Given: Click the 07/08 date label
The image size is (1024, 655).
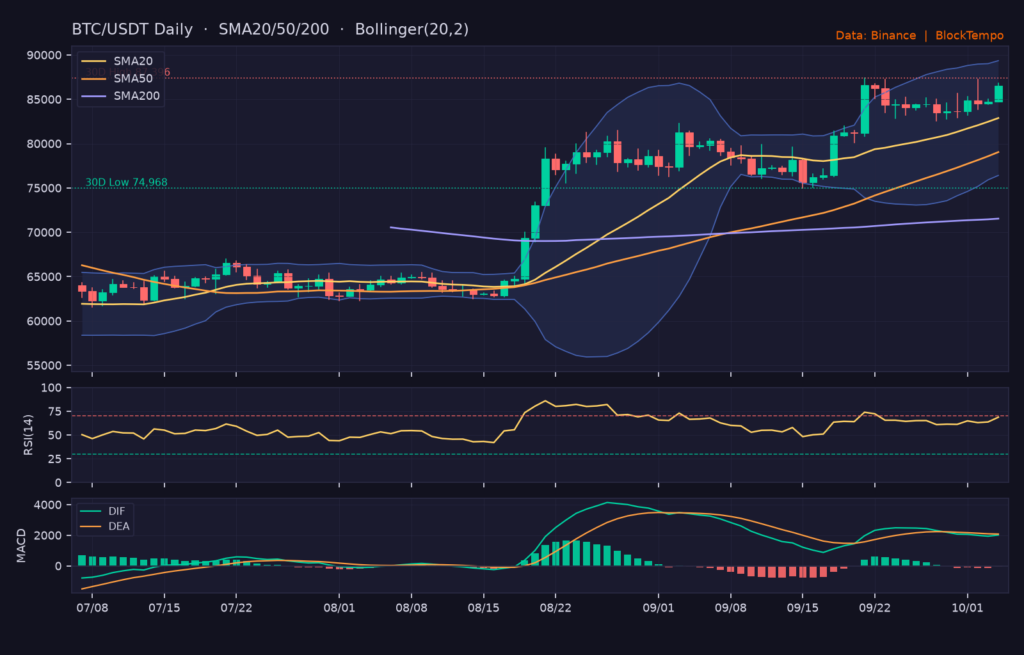Looking at the screenshot, I should coord(92,608).
